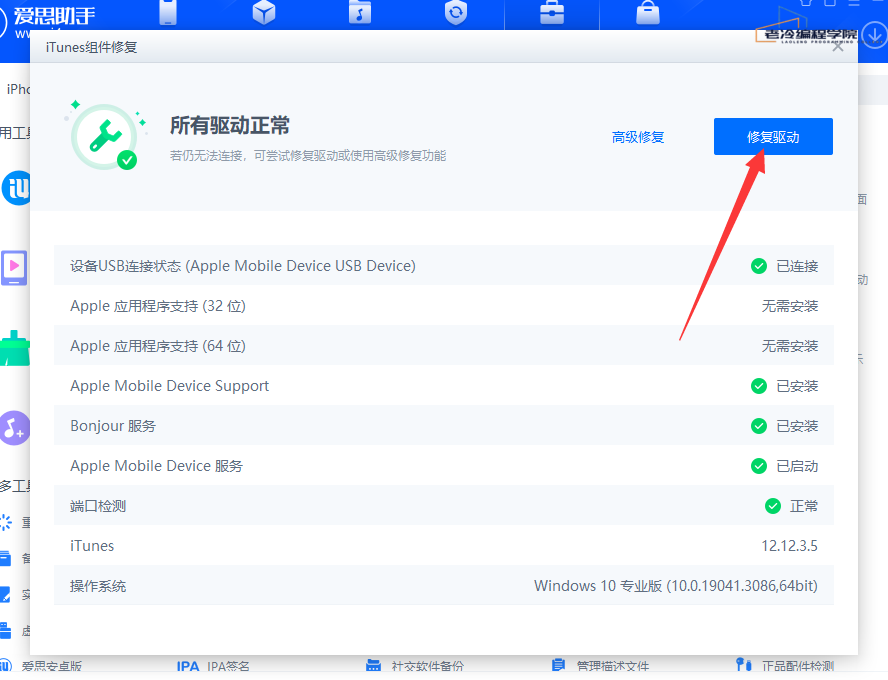
Task: Click the 若仍无法连接 hint text
Action: pos(308,156)
